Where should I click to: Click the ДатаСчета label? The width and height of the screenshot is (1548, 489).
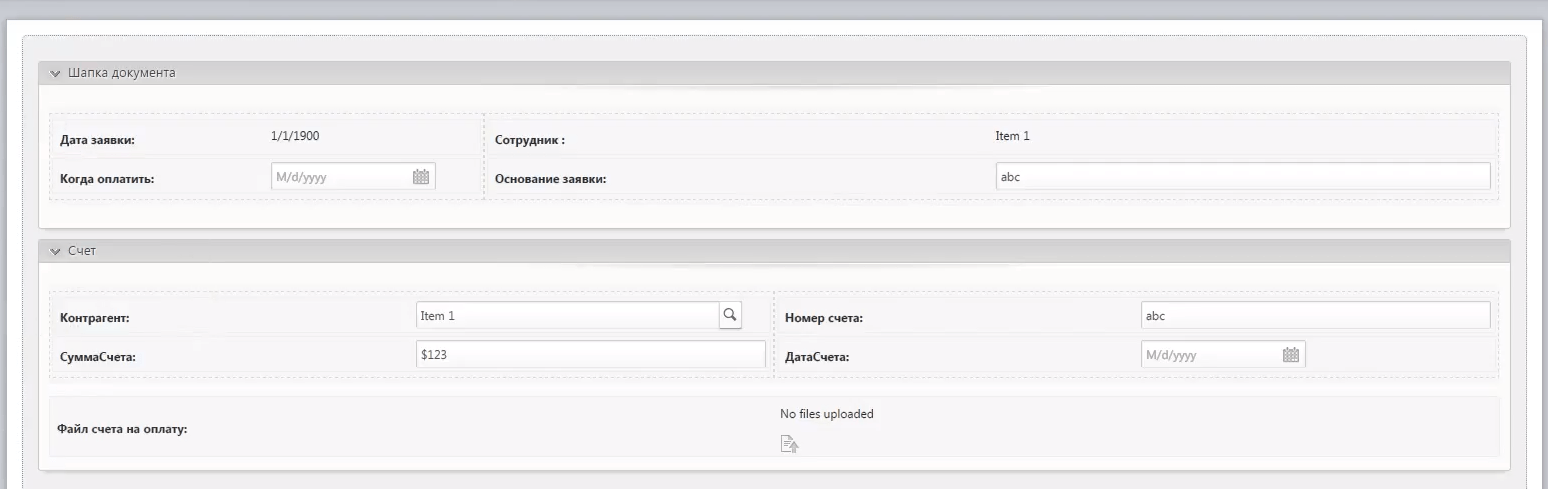[x=817, y=356]
